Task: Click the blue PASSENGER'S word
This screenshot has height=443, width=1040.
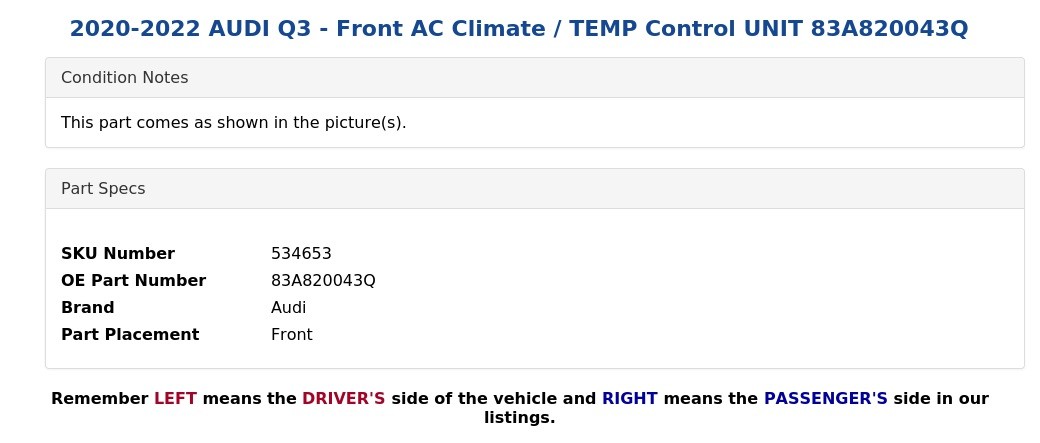Action: (826, 399)
